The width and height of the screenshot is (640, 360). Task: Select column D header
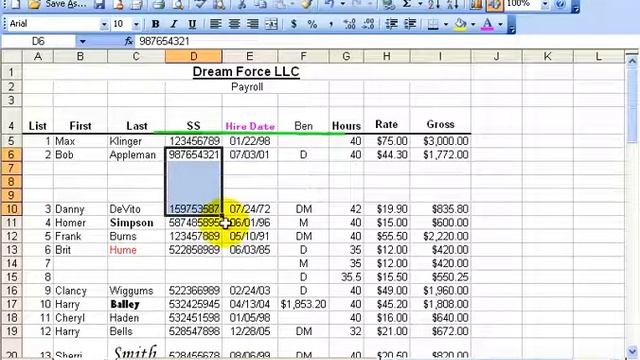[x=193, y=56]
